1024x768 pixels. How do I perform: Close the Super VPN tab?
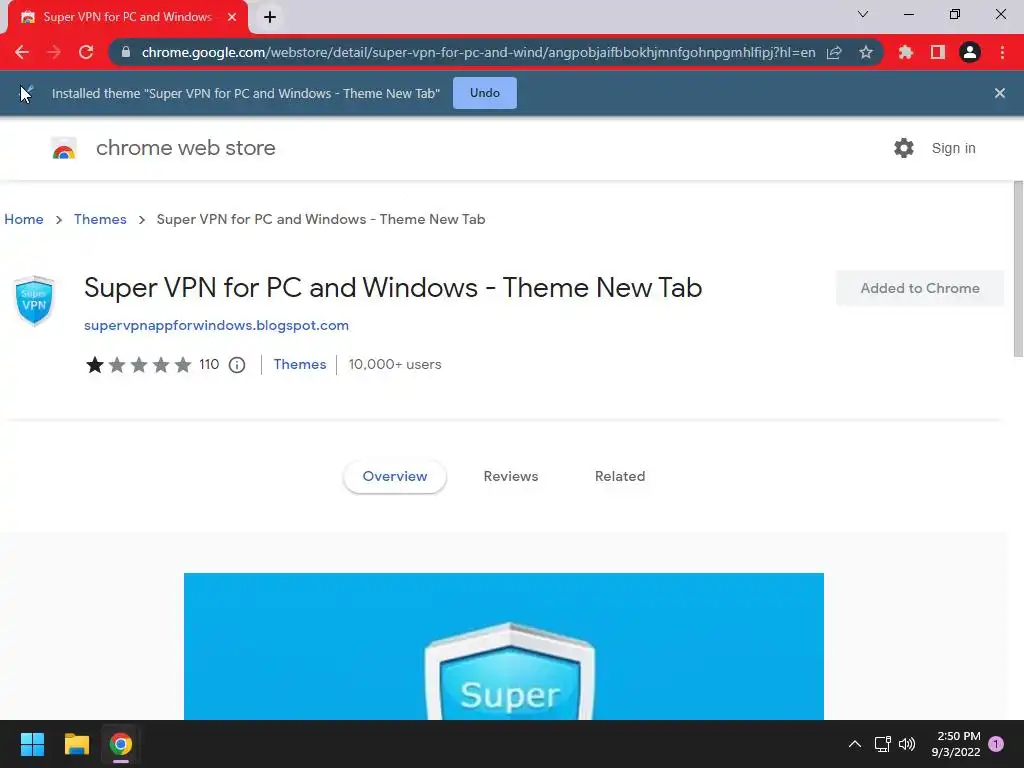coord(232,17)
